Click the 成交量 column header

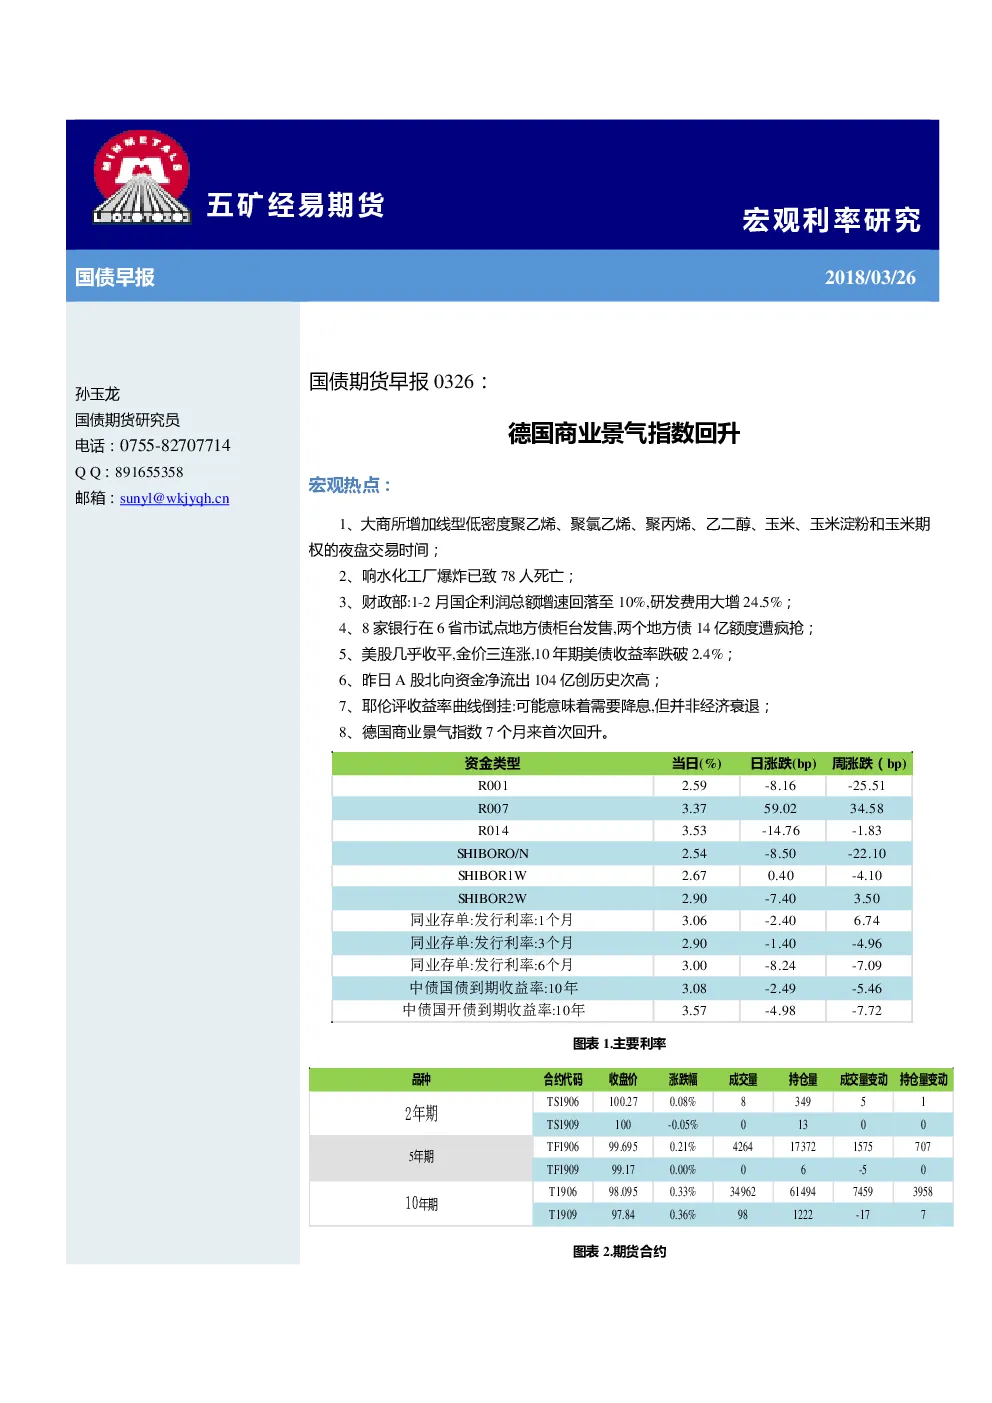(x=743, y=1080)
